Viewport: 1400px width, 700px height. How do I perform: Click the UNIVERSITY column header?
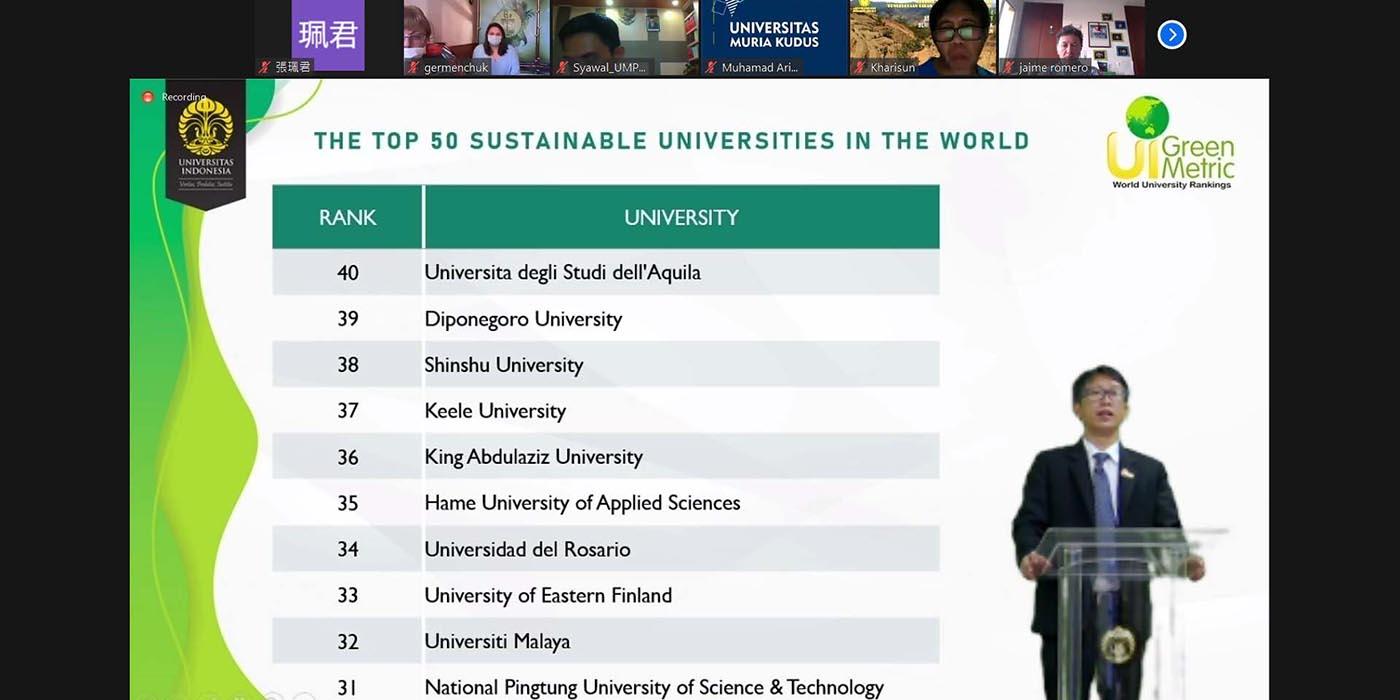pos(681,217)
